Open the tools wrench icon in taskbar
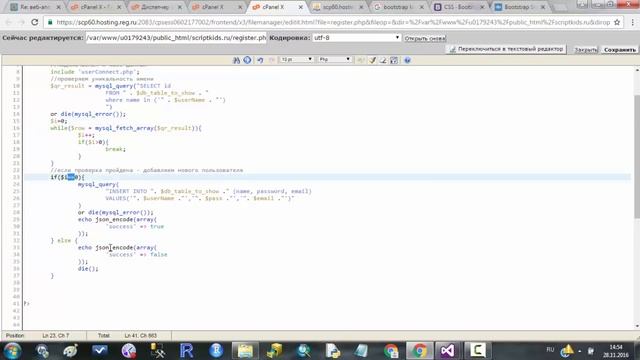640x360 pixels. pyautogui.click(x=158, y=351)
